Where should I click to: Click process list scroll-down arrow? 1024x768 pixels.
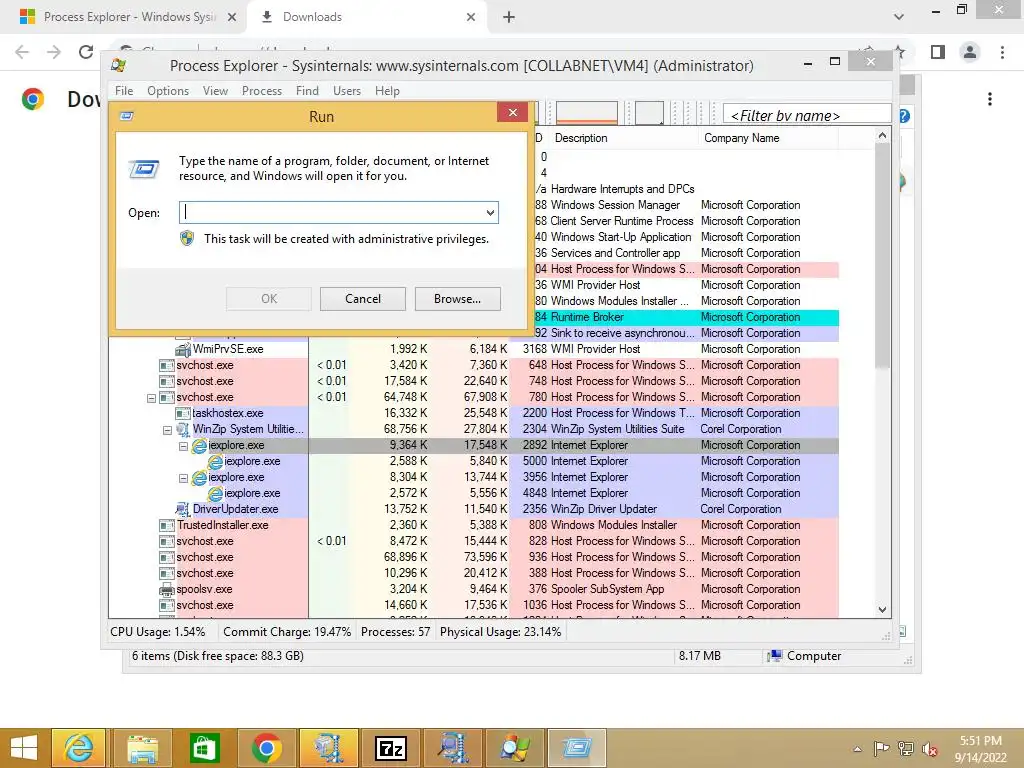click(882, 609)
